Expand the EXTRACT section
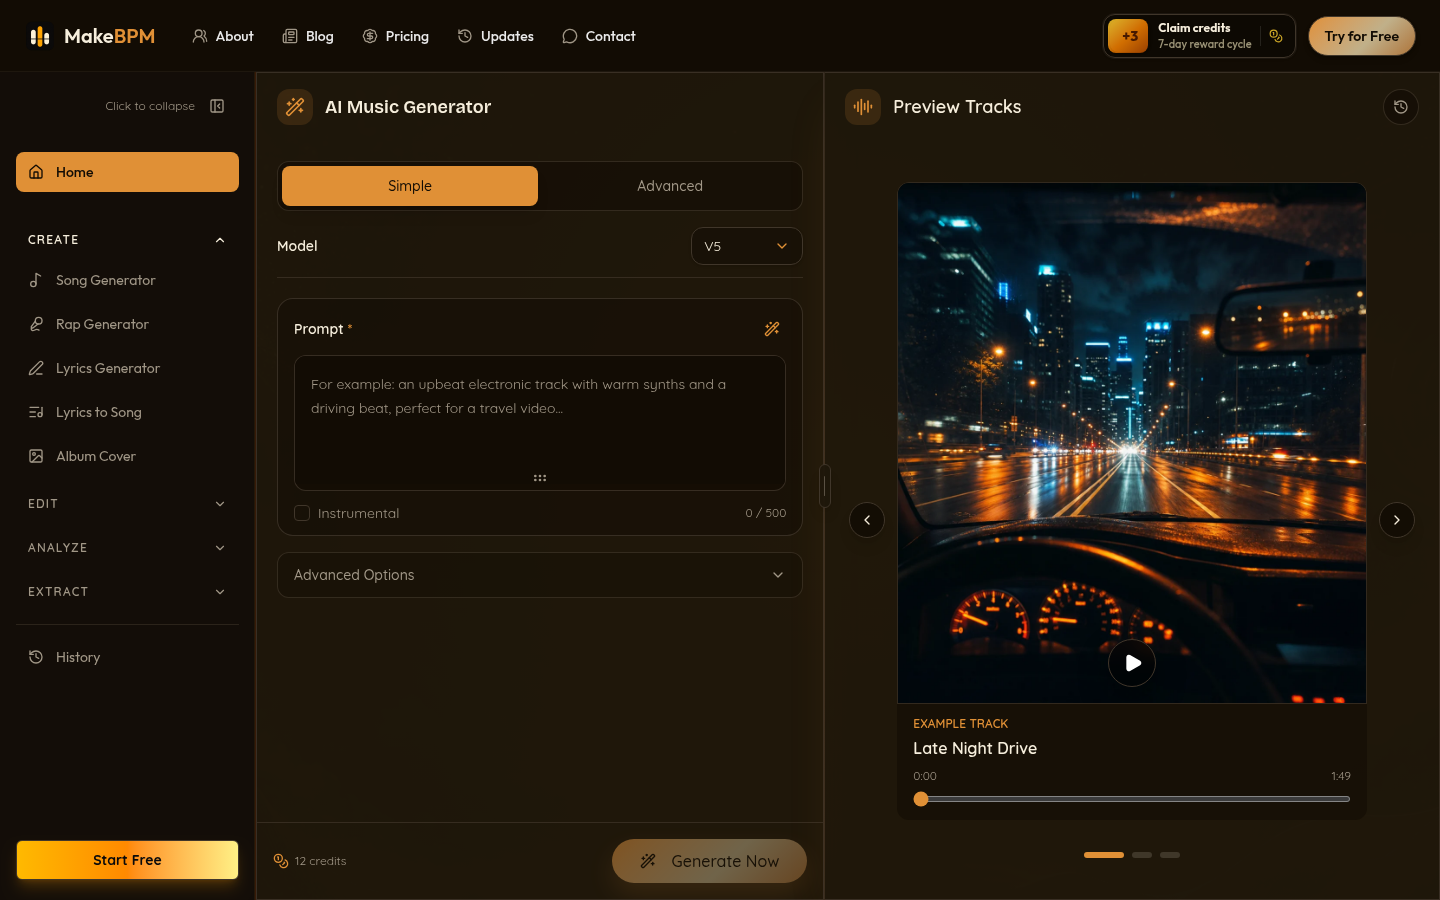Viewport: 1440px width, 900px height. click(x=127, y=592)
